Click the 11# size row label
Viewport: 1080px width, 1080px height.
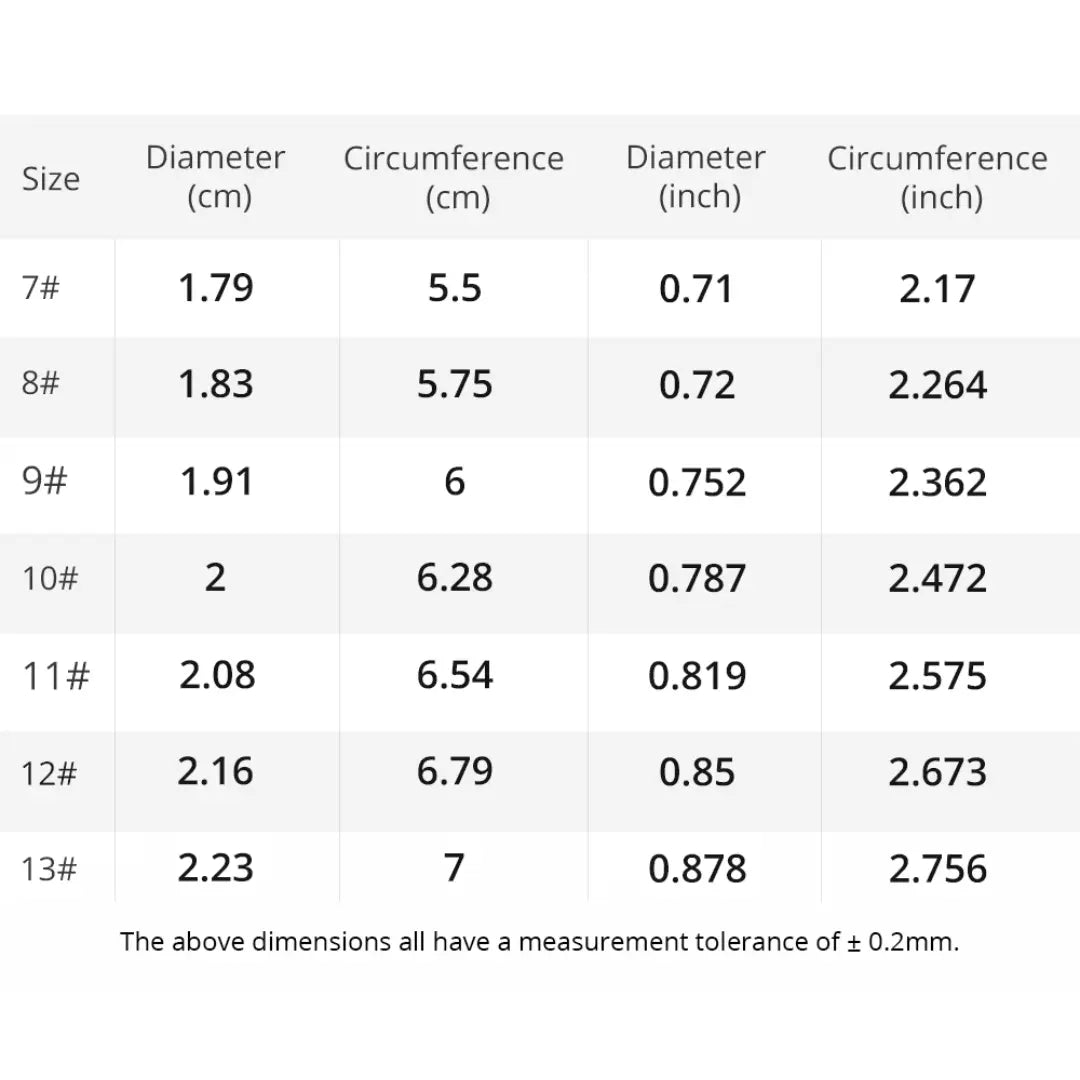[55, 676]
